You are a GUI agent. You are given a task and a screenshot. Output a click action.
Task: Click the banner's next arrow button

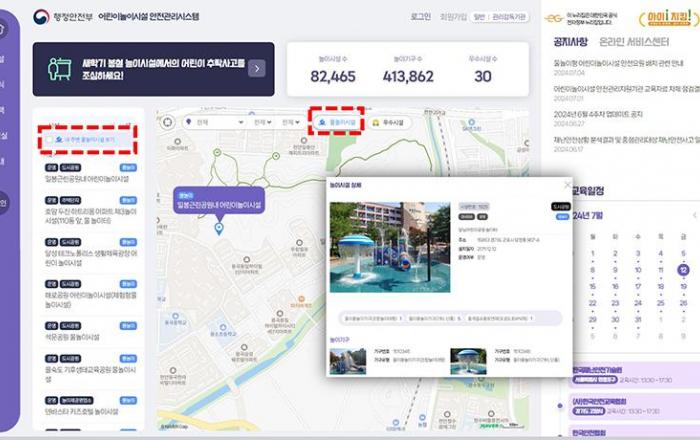257,68
